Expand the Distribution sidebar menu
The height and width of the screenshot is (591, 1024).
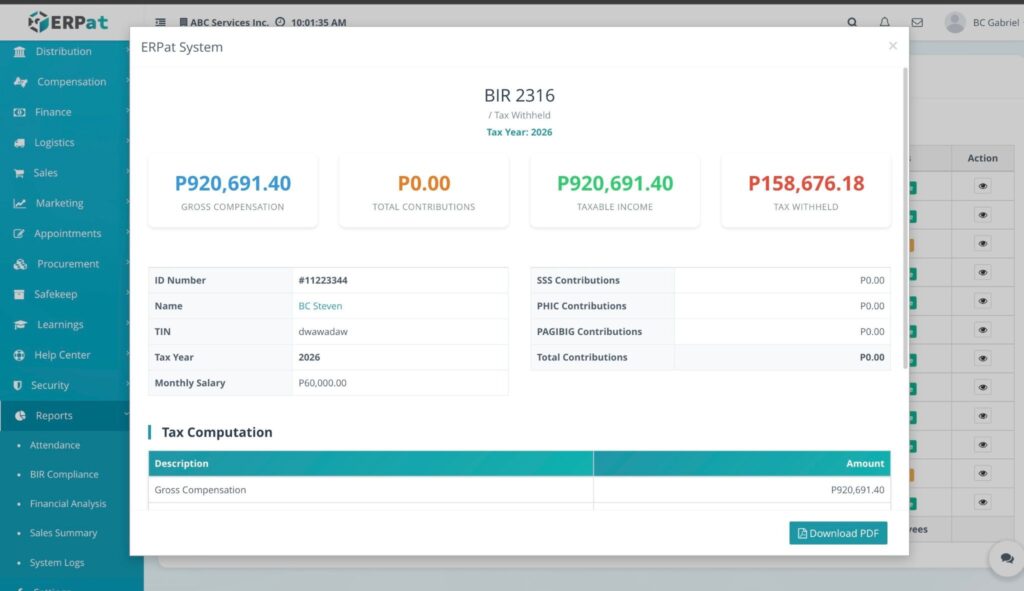coord(64,52)
